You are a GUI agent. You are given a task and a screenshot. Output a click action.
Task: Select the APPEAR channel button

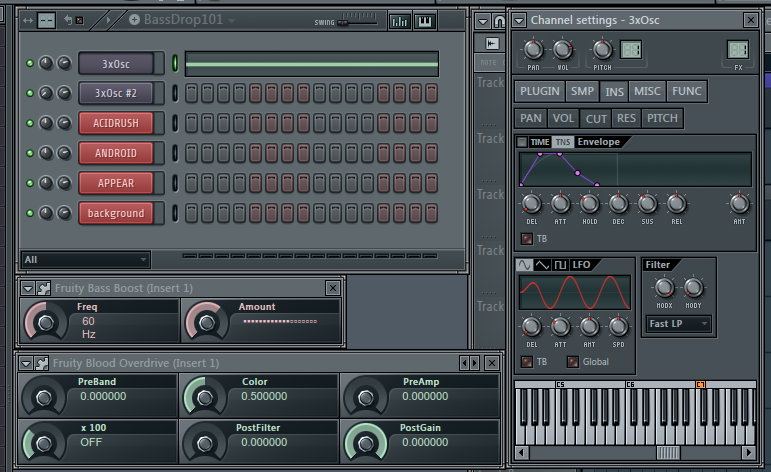click(x=116, y=183)
